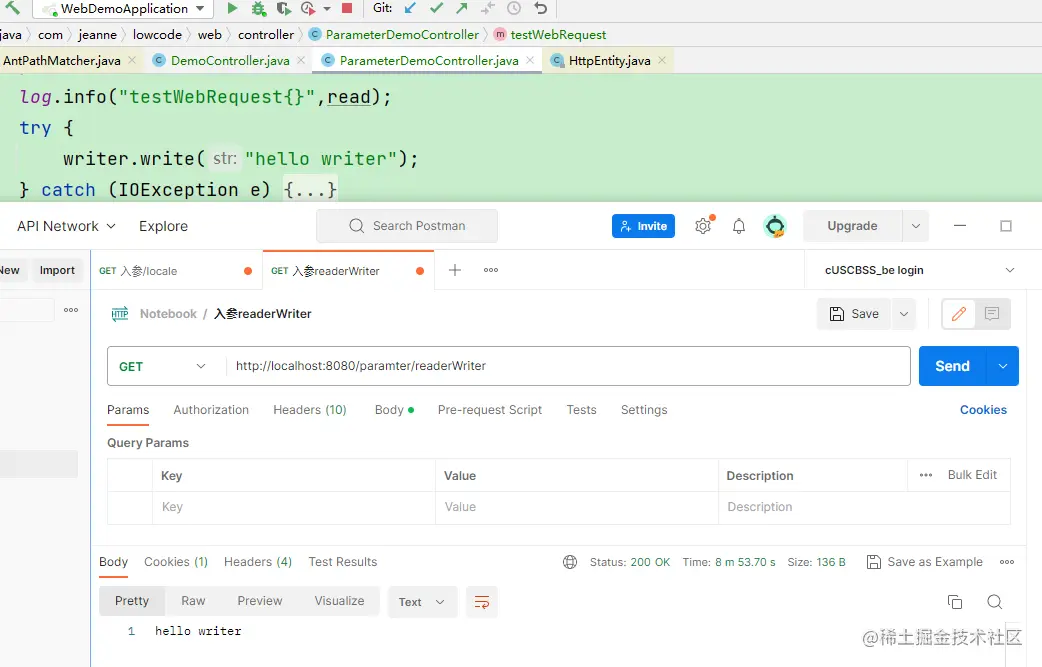Click the build hammer icon
The width and height of the screenshot is (1042, 667).
coord(13,8)
